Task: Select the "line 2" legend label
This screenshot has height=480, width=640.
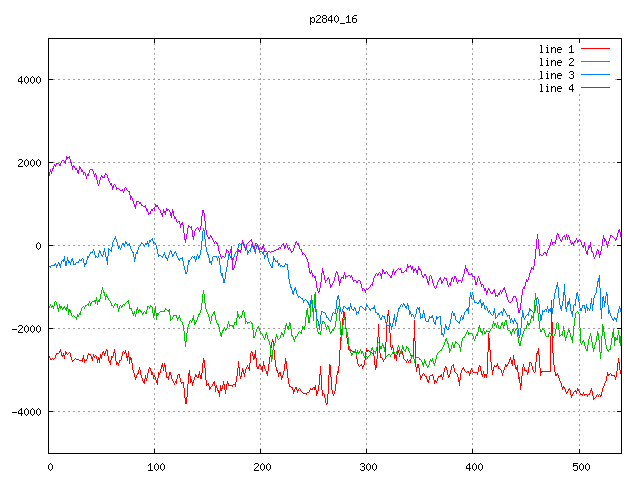Action: click(x=556, y=62)
